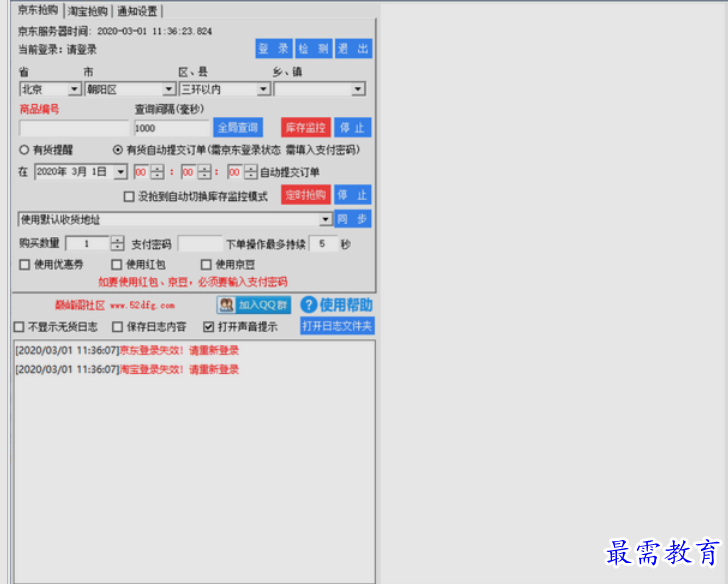
Task: Click 停止 next to 库存监控
Action: point(352,127)
